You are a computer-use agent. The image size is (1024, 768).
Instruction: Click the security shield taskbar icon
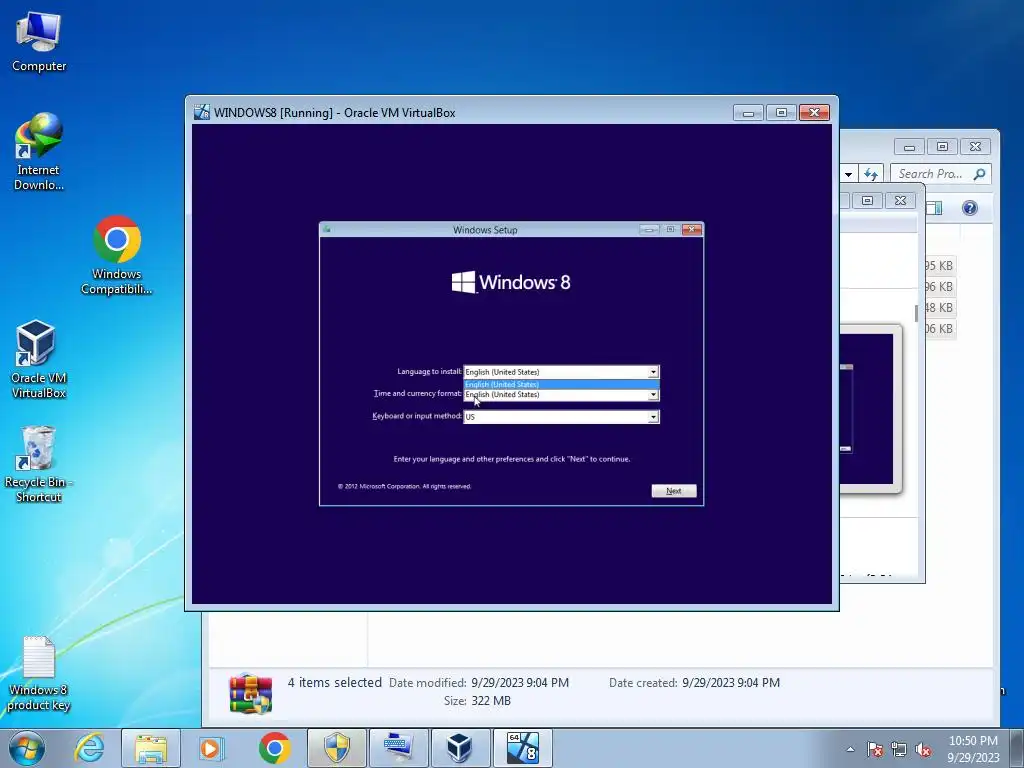point(337,748)
